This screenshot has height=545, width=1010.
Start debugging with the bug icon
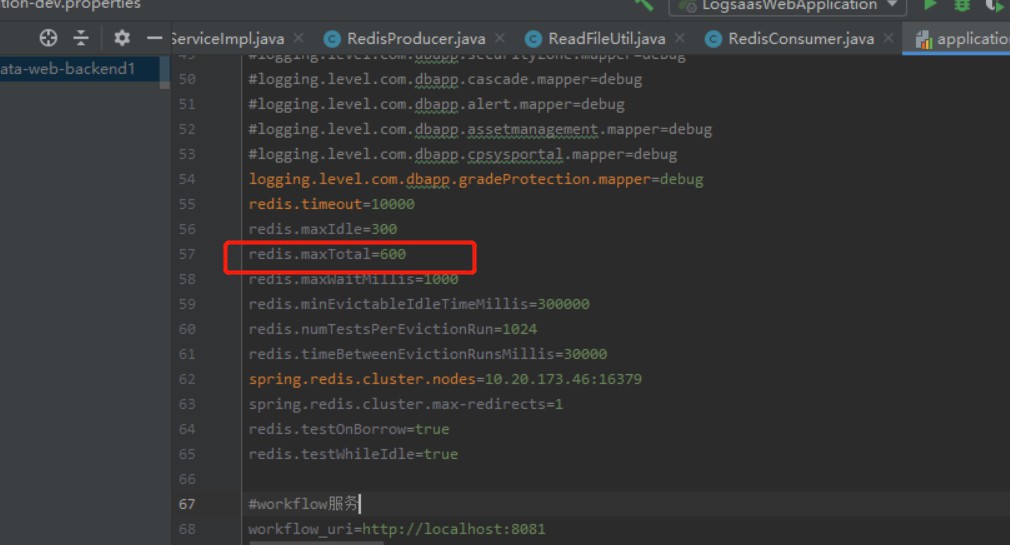tap(962, 5)
